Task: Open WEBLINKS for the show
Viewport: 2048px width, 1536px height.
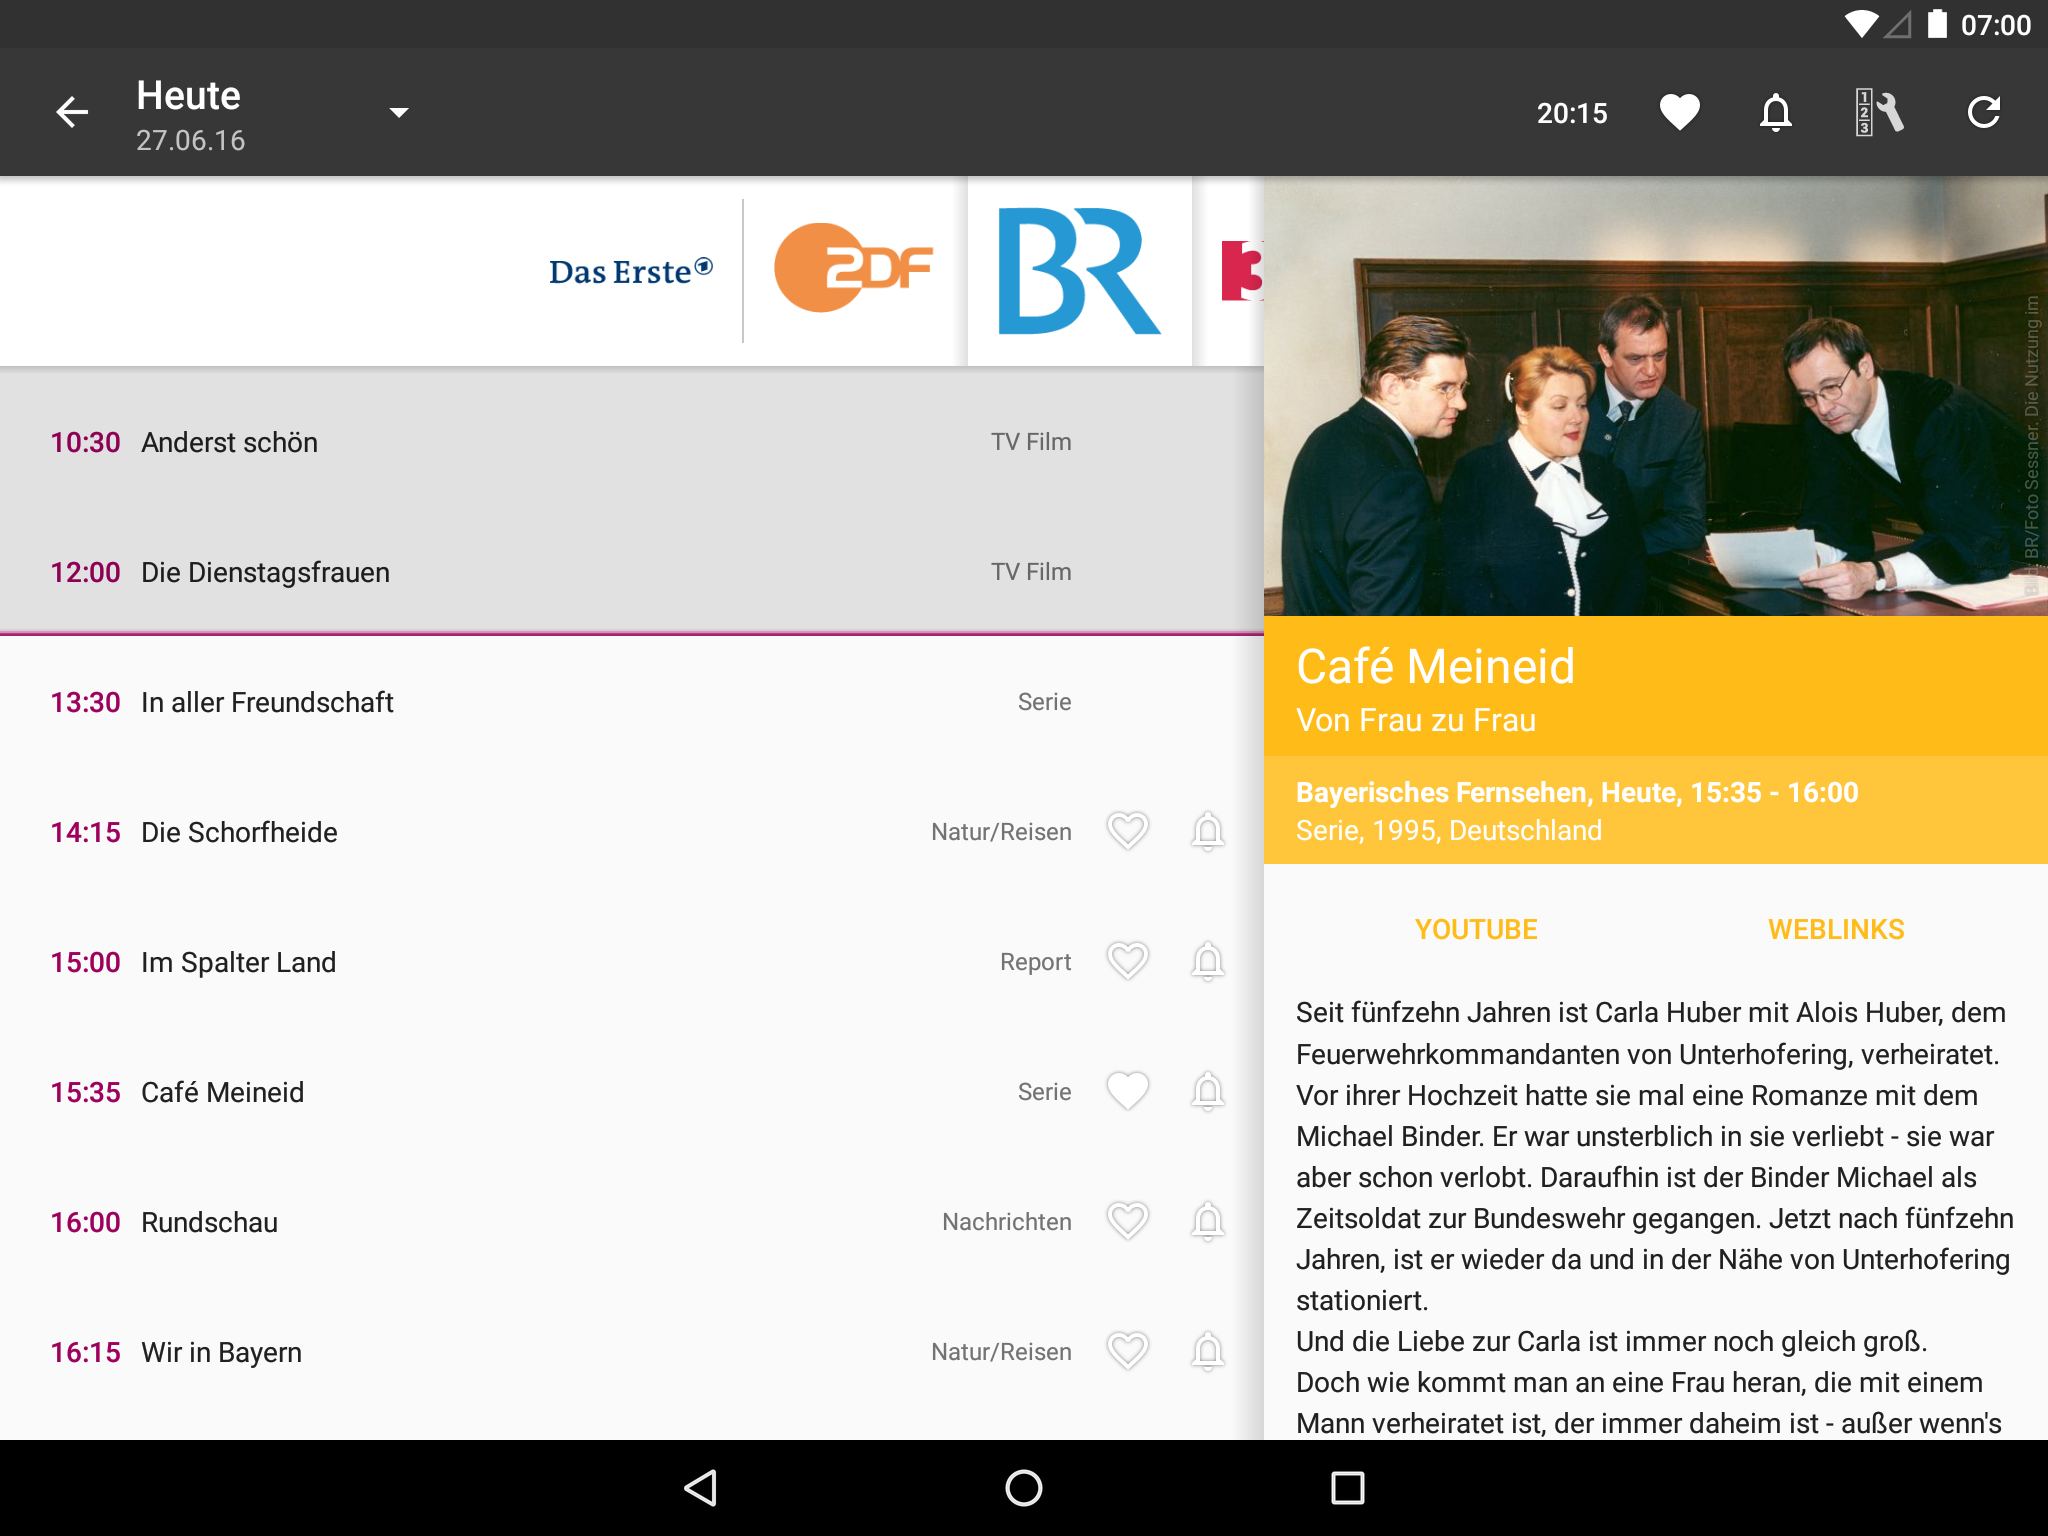Action: [x=1835, y=929]
